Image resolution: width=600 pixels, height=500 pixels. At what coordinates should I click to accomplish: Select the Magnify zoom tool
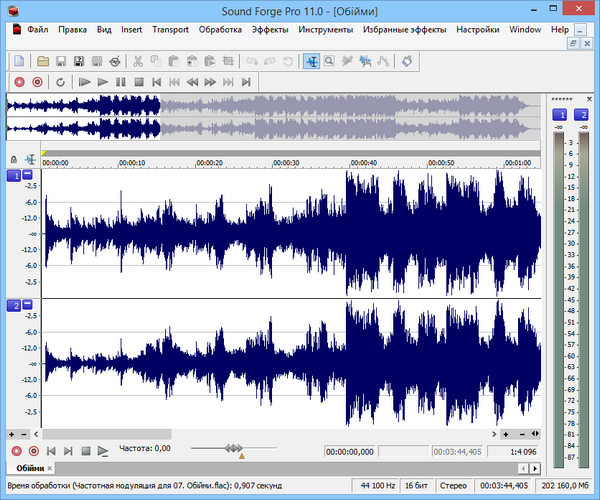328,61
